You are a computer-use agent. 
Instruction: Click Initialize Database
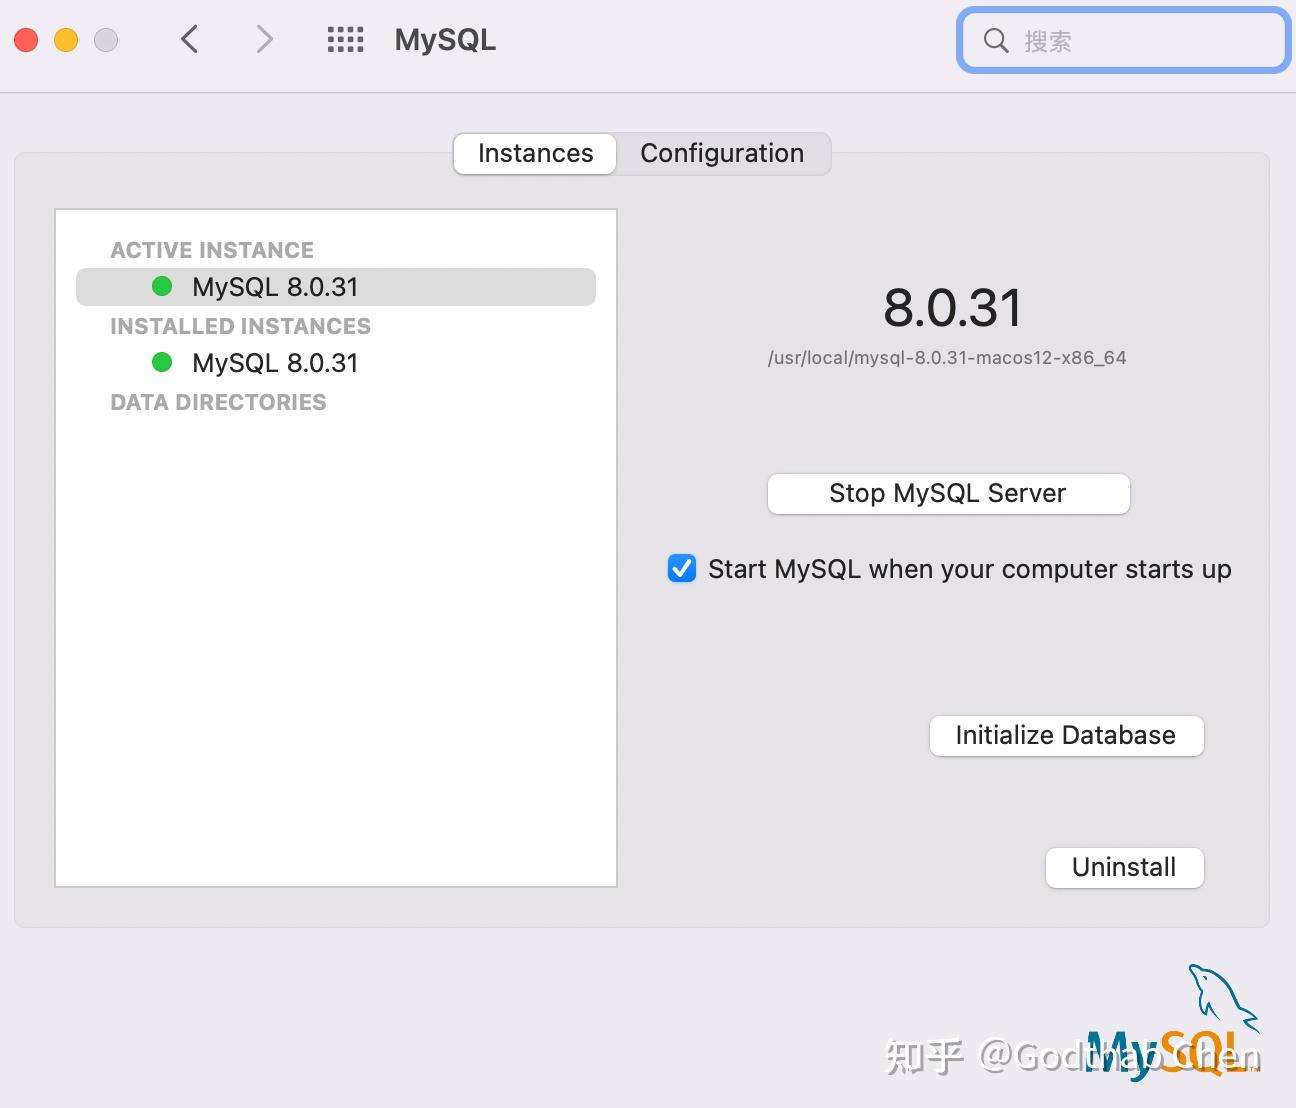[x=1065, y=735]
